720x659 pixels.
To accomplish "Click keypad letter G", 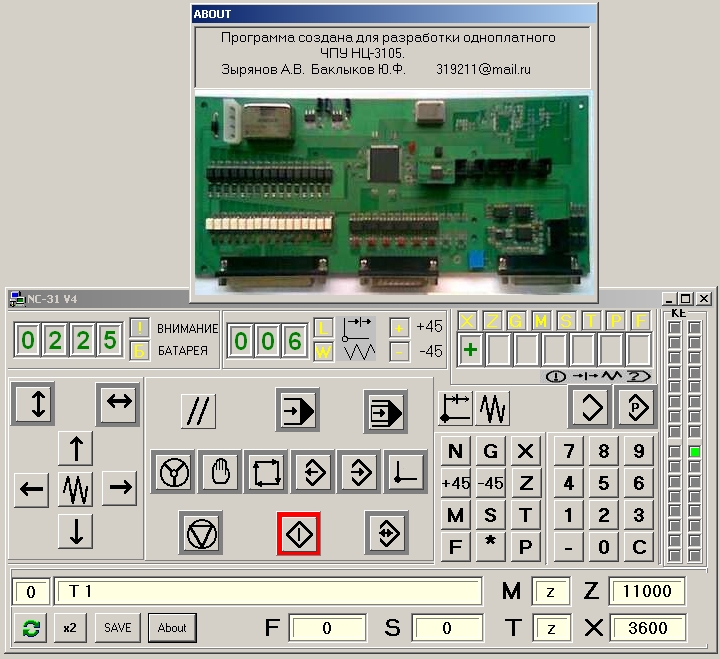I will (x=490, y=451).
